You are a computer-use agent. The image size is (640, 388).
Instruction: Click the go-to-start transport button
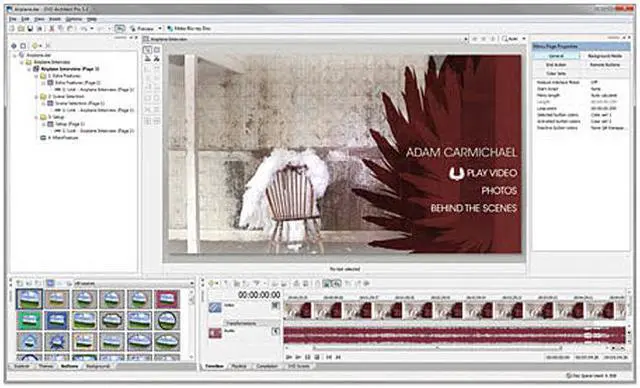coord(329,357)
